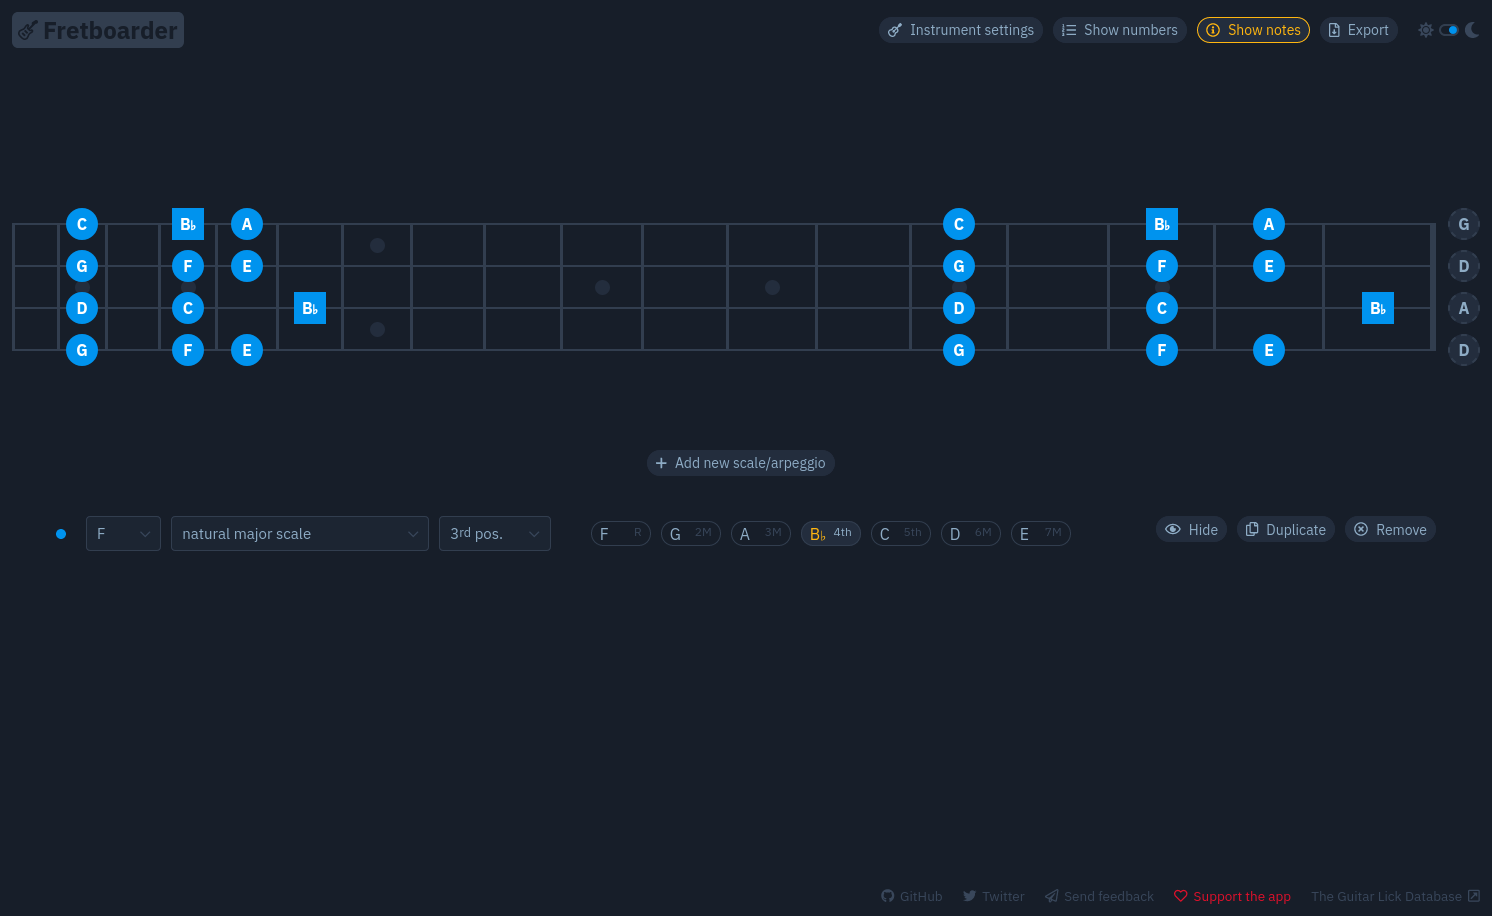Select the Show notes display mode
1492x916 pixels.
point(1253,30)
